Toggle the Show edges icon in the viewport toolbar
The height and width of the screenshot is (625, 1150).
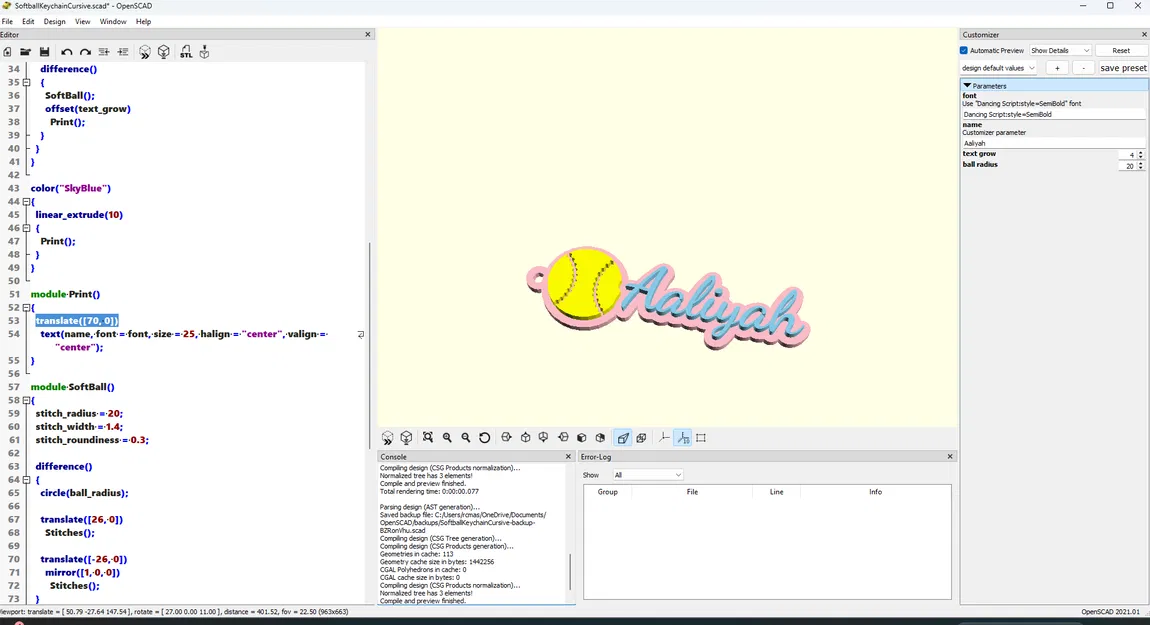[x=701, y=438]
